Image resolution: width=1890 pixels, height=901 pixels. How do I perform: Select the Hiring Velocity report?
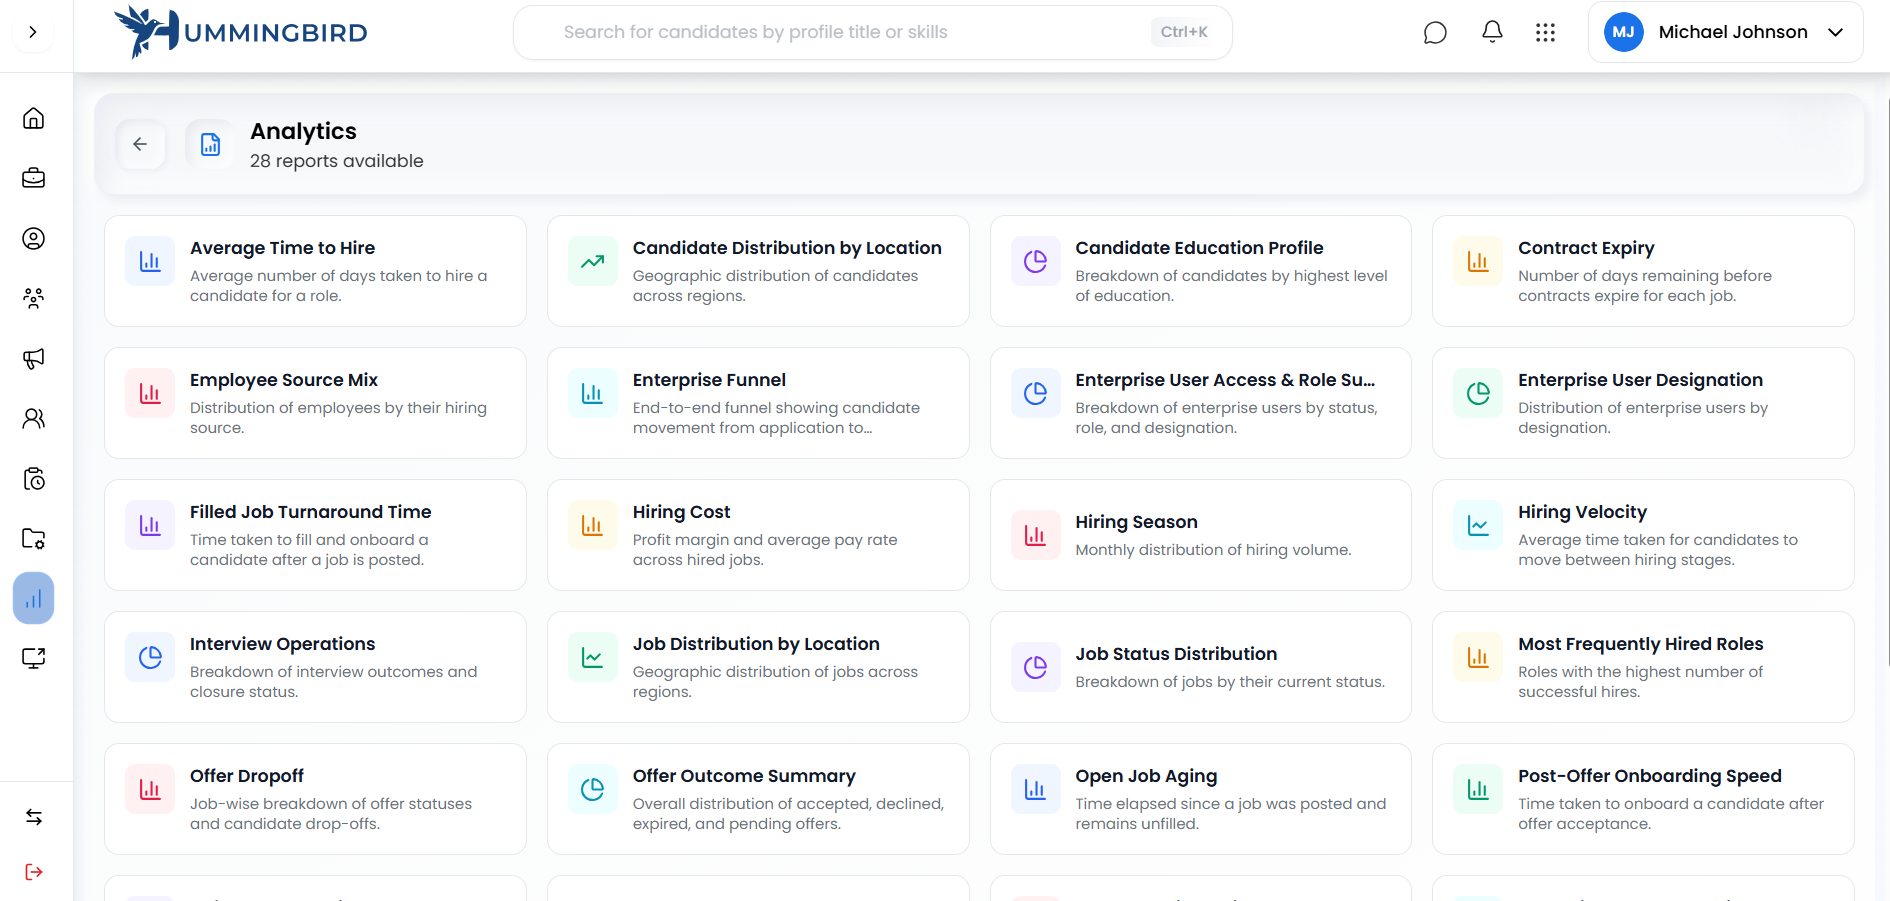coord(1642,535)
